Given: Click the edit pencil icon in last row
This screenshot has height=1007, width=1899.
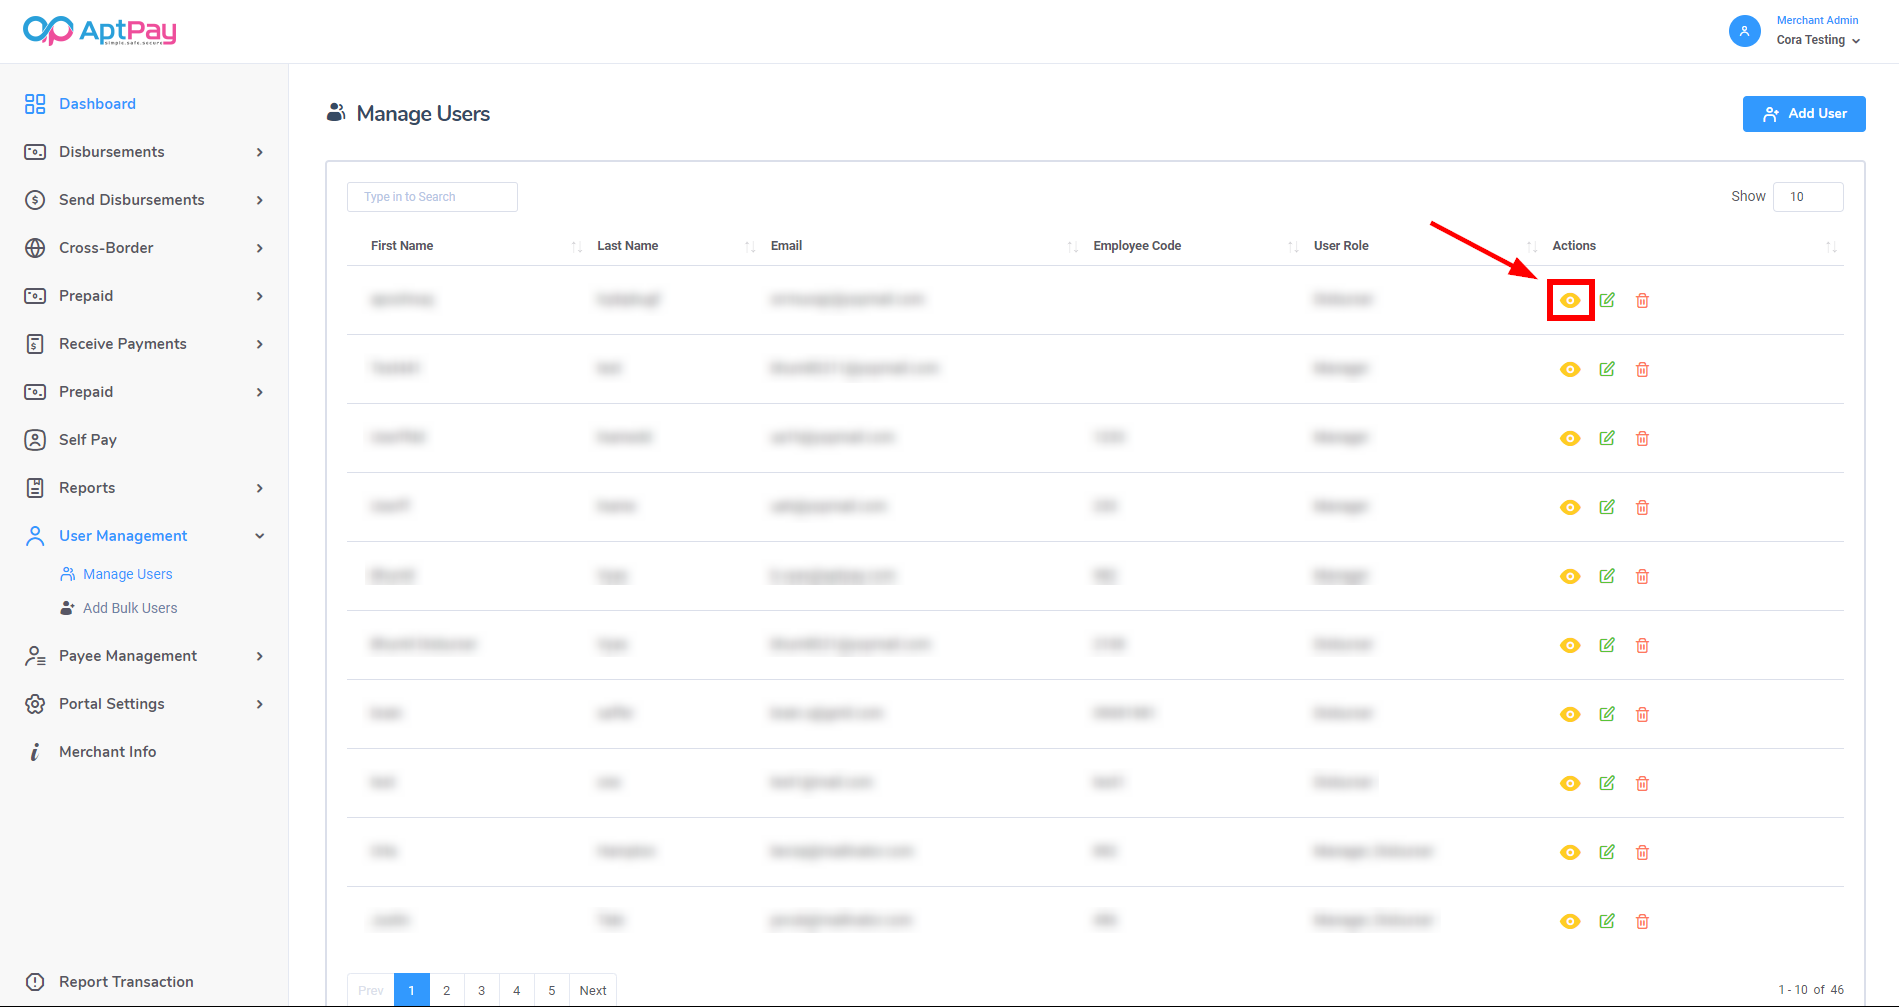Looking at the screenshot, I should pos(1607,921).
